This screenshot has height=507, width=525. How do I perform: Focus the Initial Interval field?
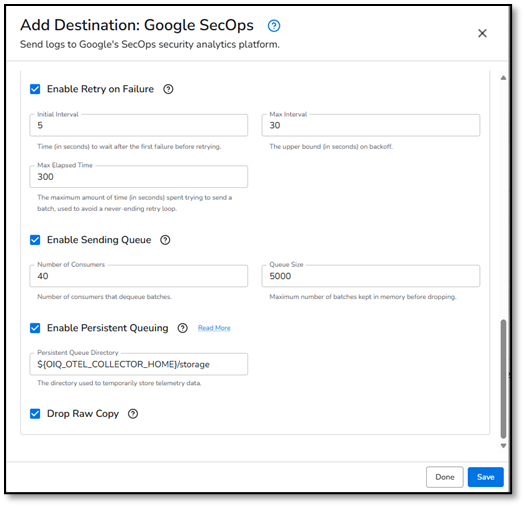(x=139, y=125)
